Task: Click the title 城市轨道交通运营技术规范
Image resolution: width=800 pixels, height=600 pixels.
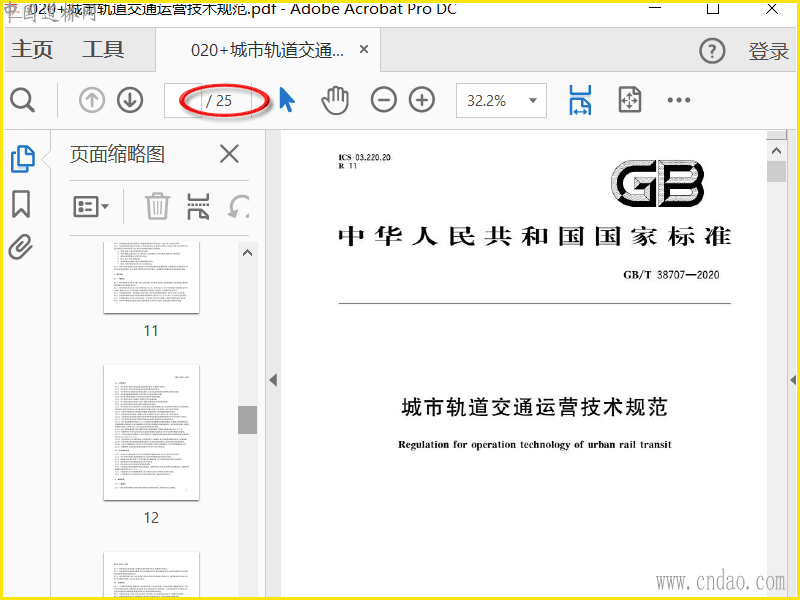Action: (534, 407)
